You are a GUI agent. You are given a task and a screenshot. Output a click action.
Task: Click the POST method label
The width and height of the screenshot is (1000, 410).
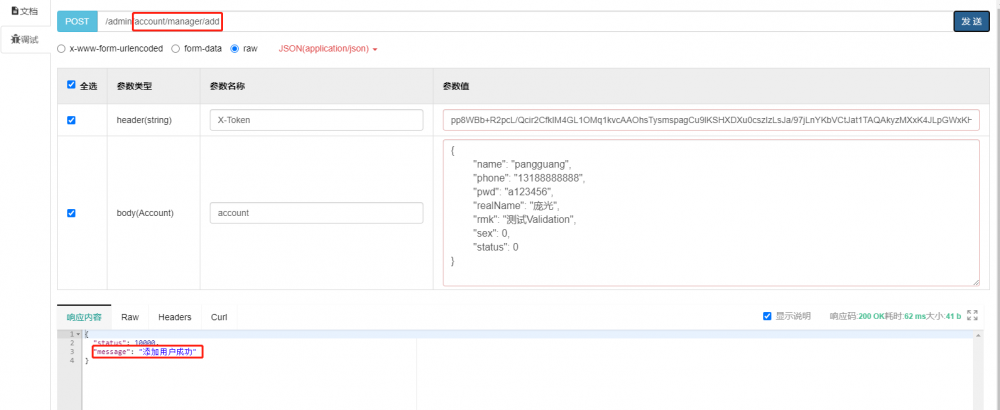[77, 21]
